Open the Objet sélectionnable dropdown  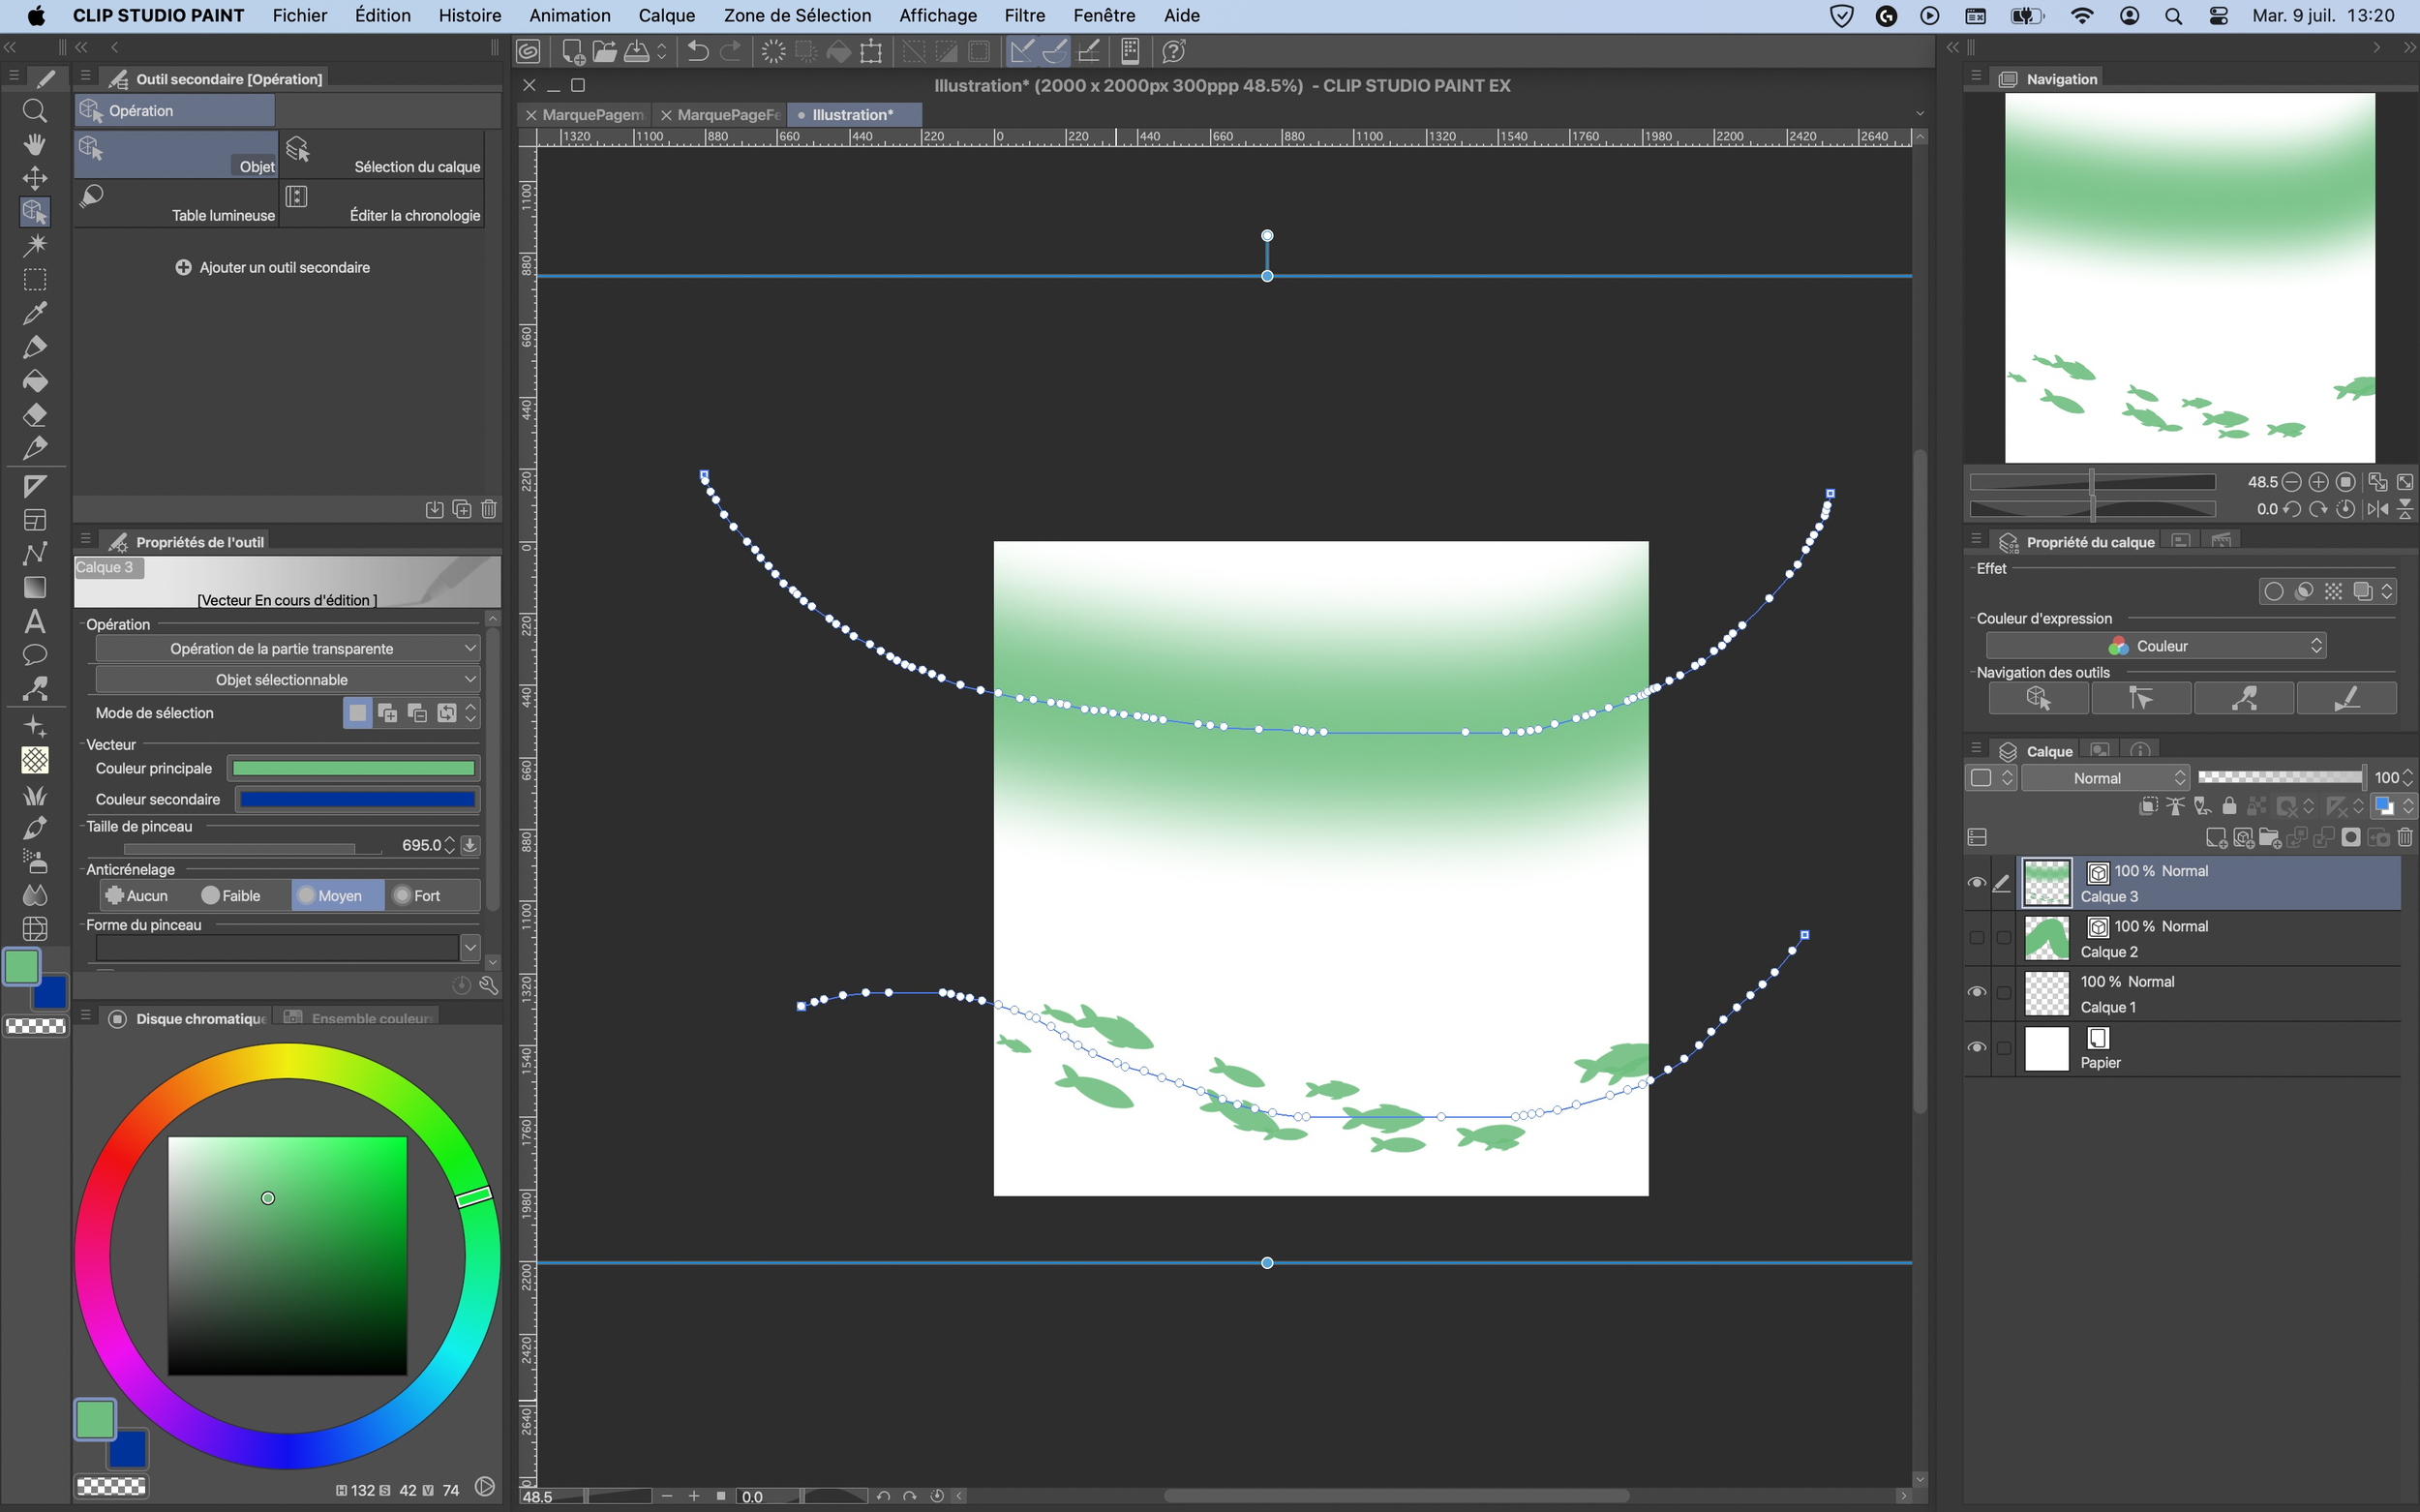click(286, 680)
